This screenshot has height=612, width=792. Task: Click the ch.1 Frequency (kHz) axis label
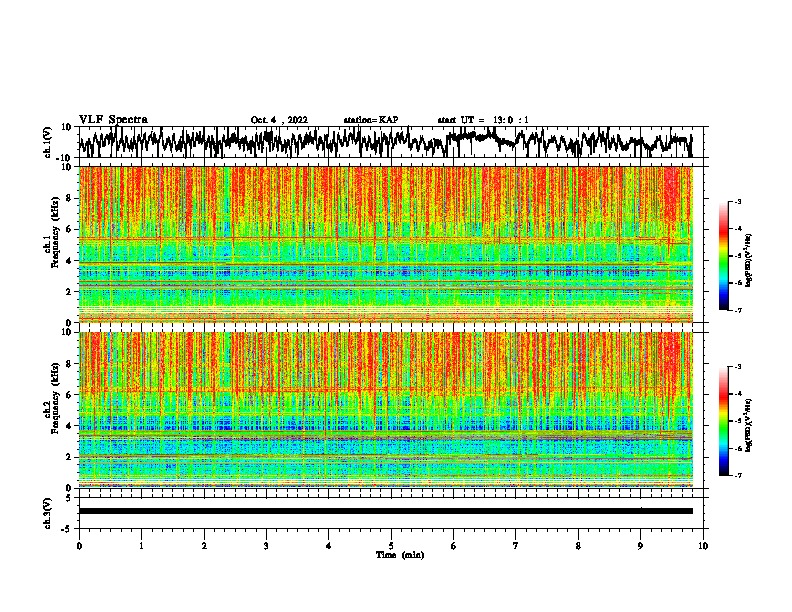[52, 233]
